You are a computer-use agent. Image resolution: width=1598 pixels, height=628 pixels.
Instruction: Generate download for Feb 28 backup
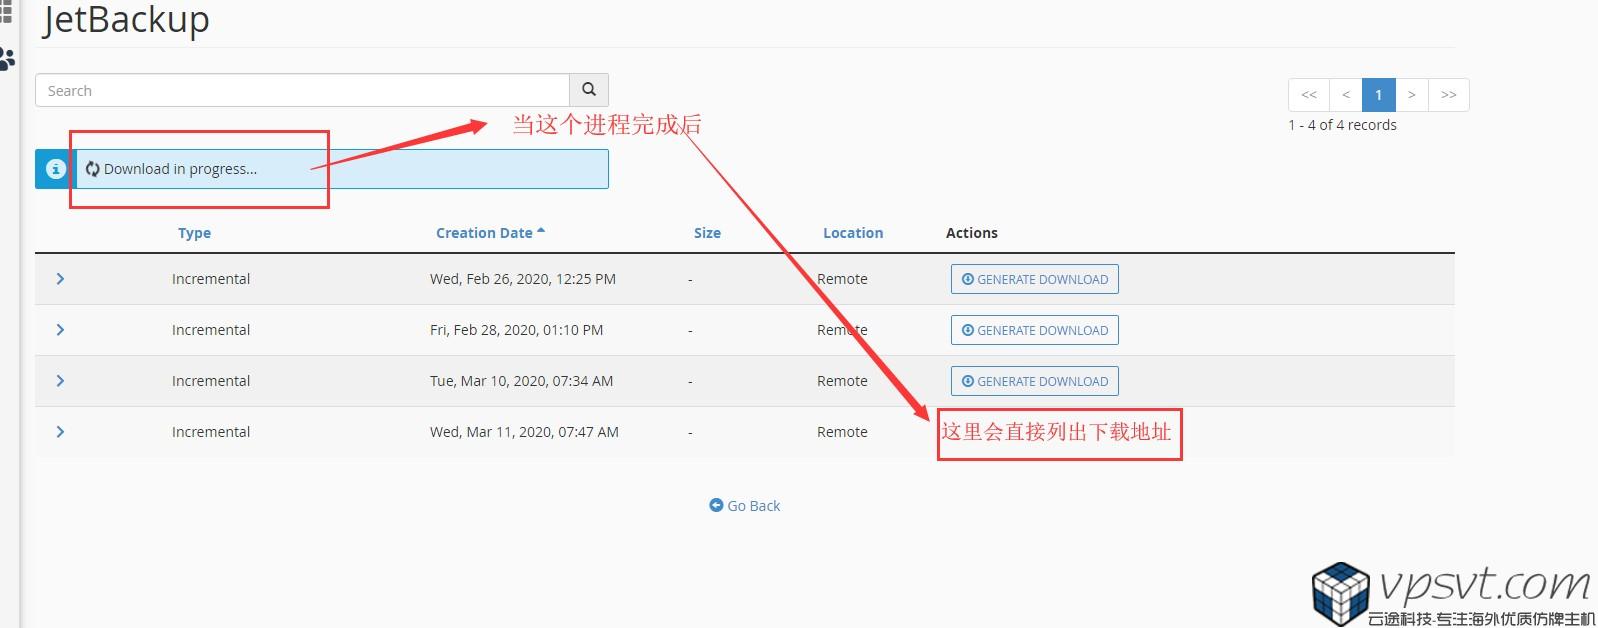click(x=1034, y=330)
